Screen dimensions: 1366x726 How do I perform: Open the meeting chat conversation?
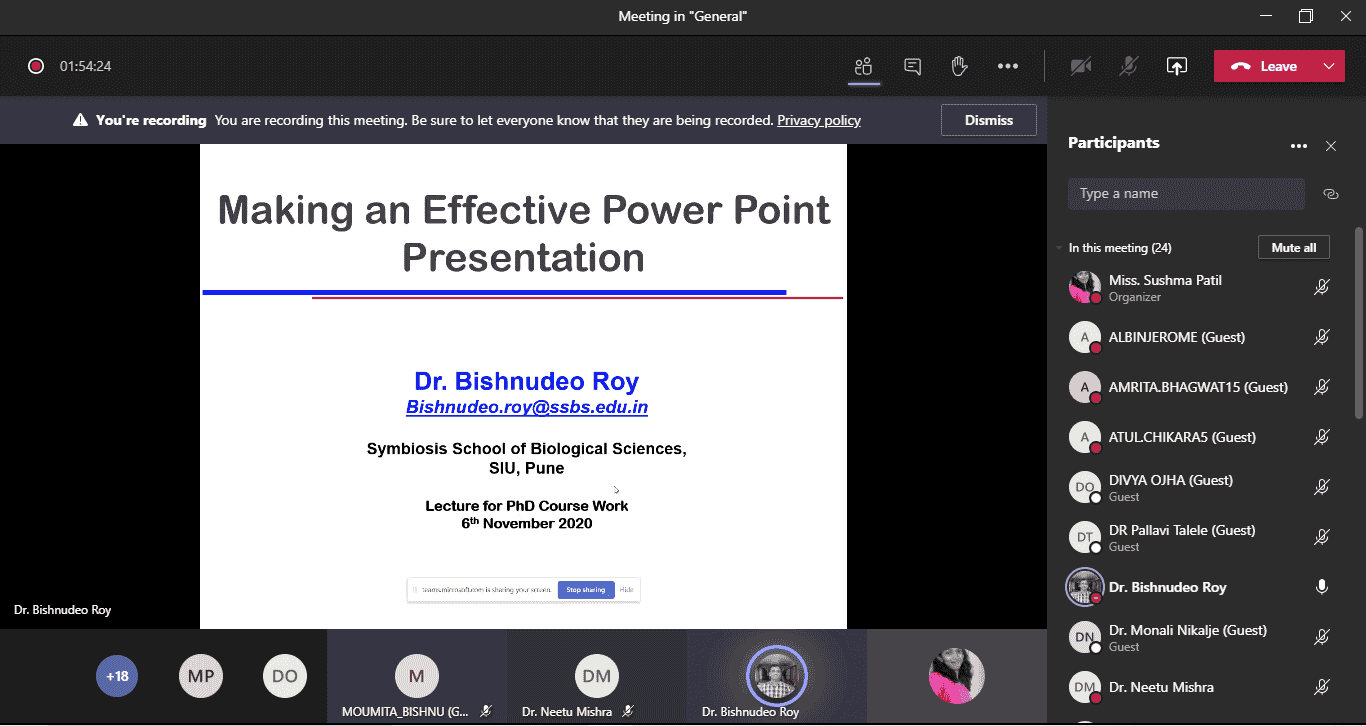(x=912, y=66)
